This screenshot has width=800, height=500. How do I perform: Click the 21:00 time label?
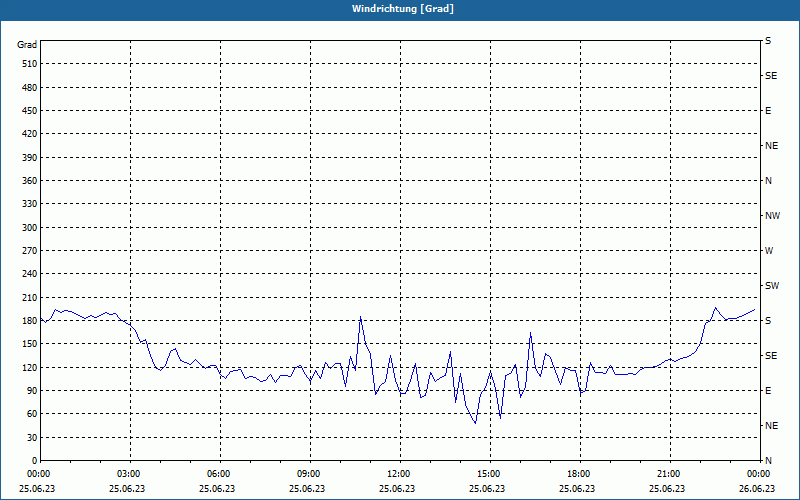point(670,474)
